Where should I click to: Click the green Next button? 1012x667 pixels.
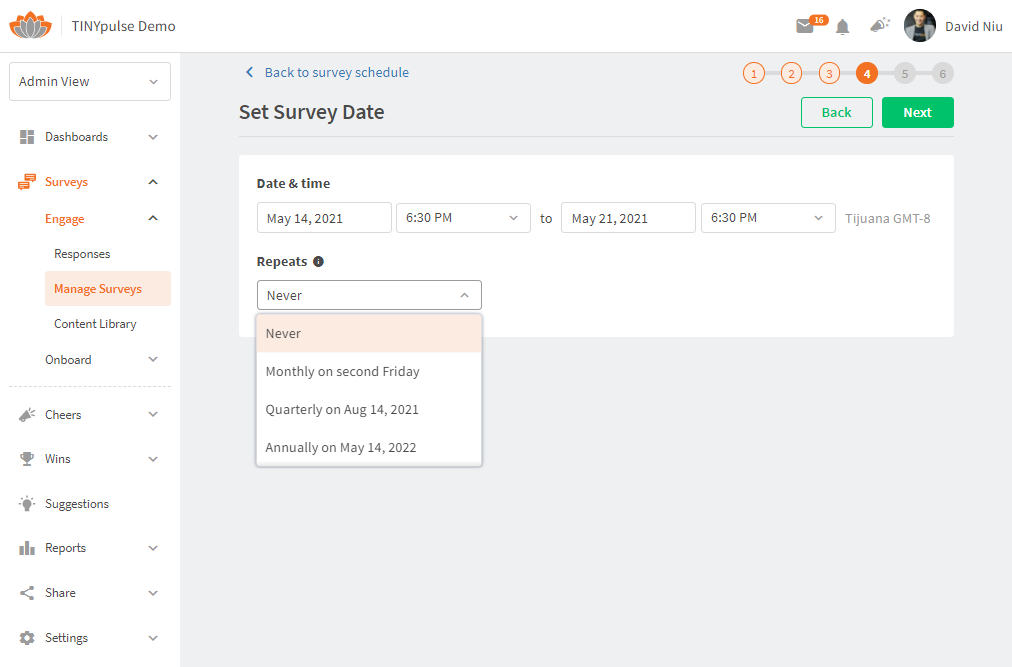pos(917,112)
